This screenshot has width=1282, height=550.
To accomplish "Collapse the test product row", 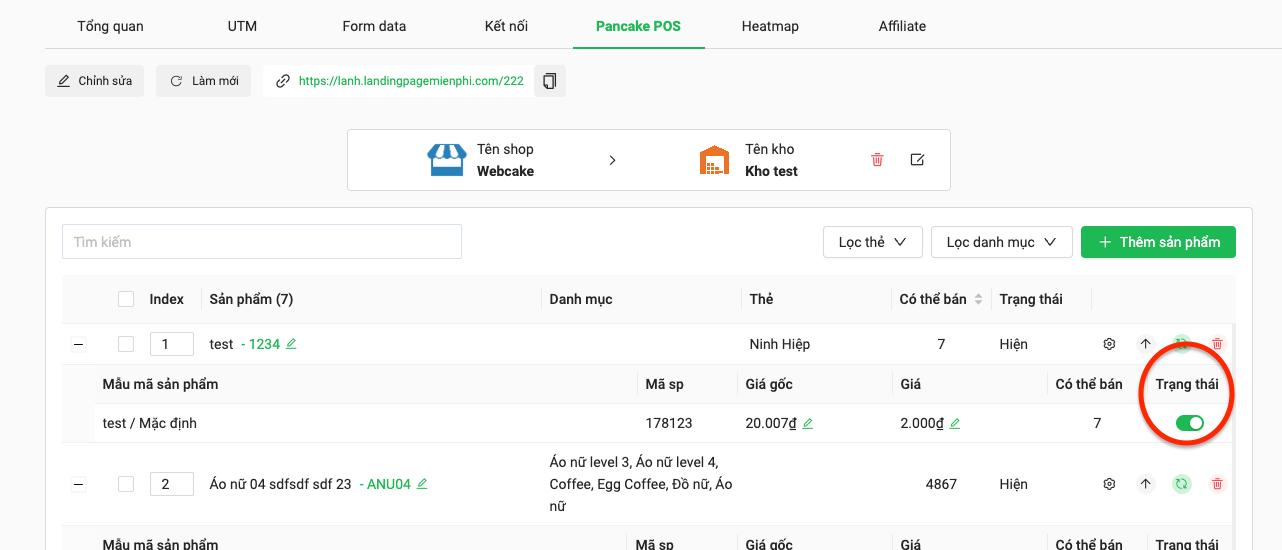I will 79,344.
